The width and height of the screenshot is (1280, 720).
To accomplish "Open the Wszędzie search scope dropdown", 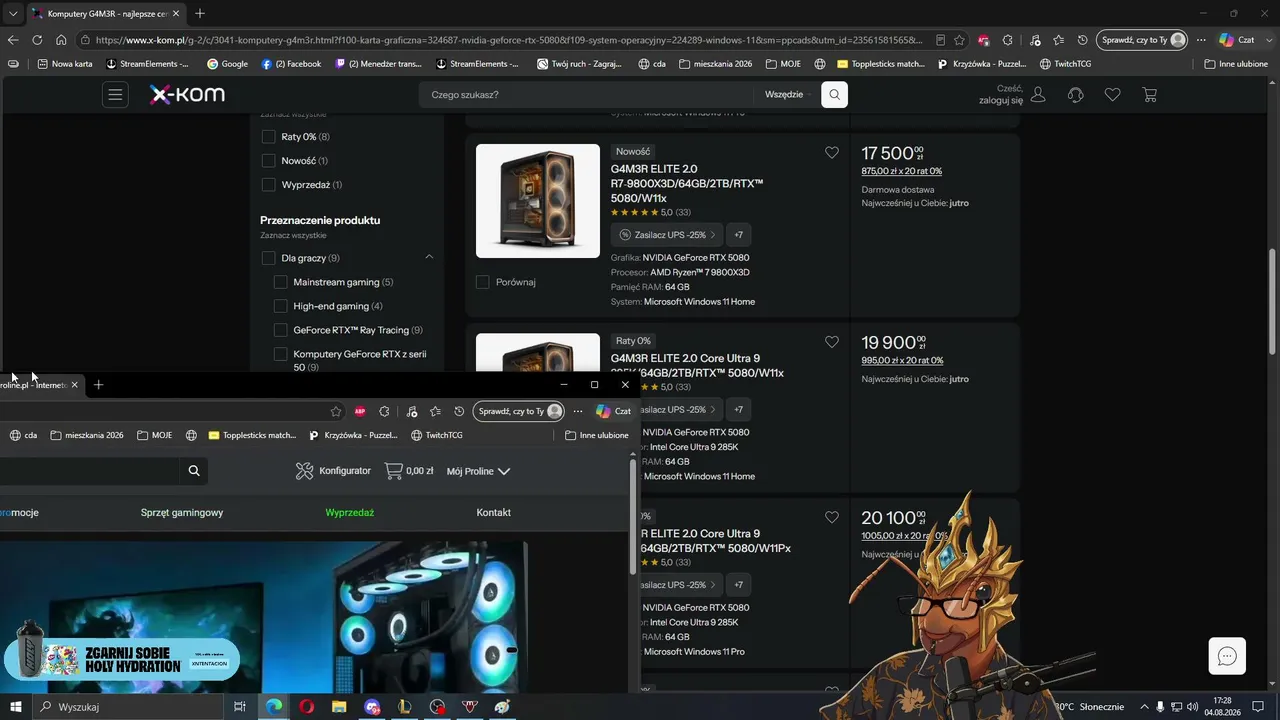I will [787, 95].
